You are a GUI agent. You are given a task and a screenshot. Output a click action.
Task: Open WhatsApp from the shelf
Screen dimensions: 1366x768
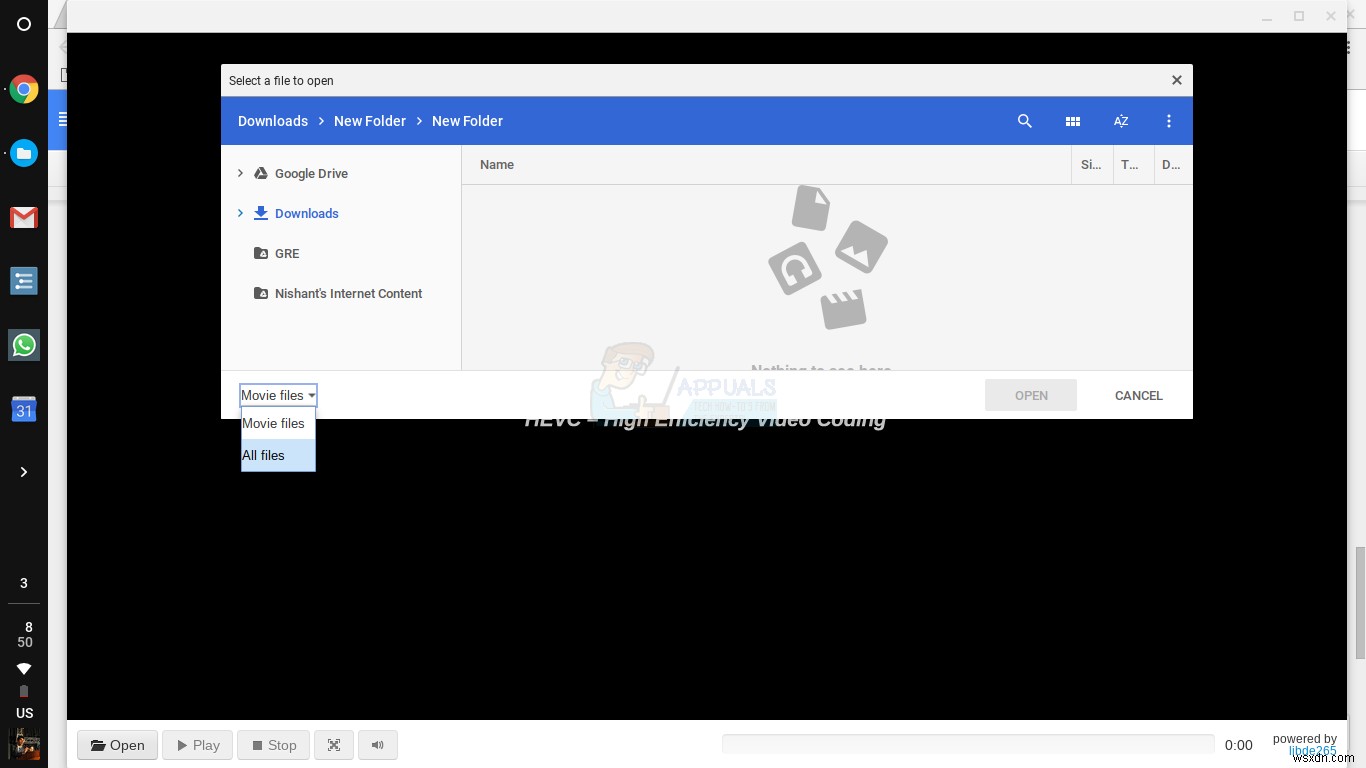pos(24,345)
